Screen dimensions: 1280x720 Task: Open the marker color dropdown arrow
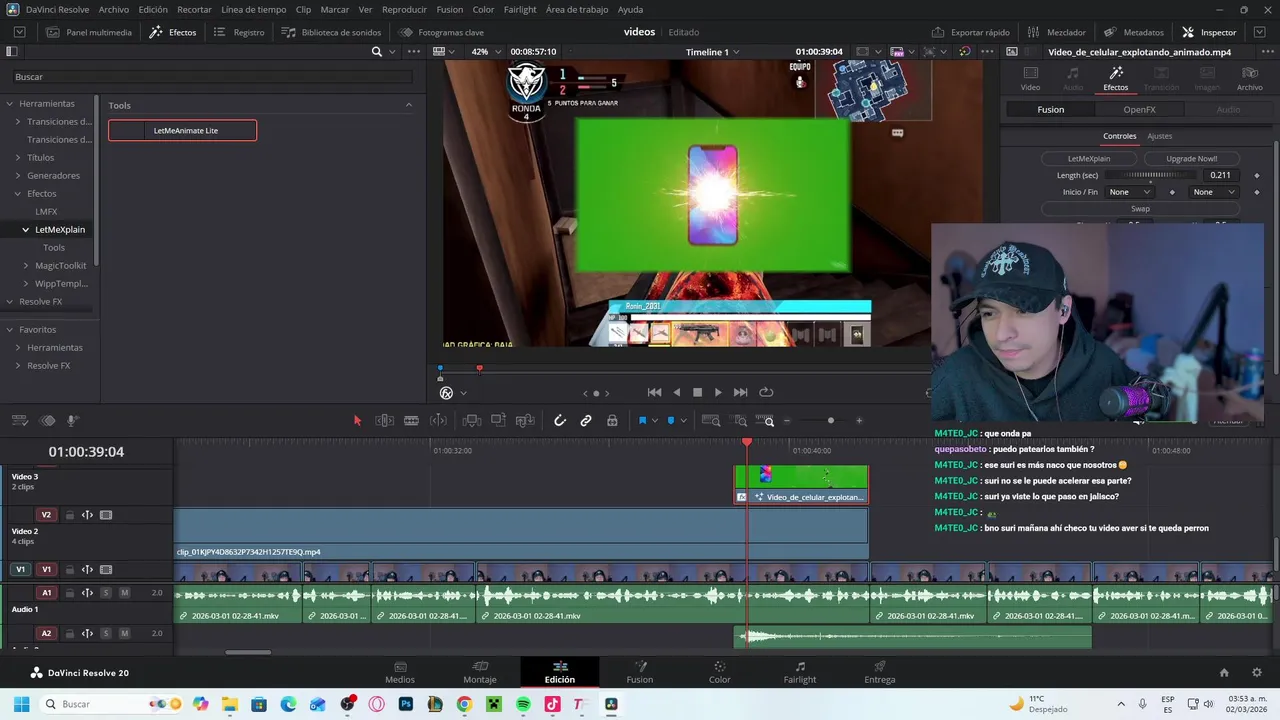tap(683, 421)
